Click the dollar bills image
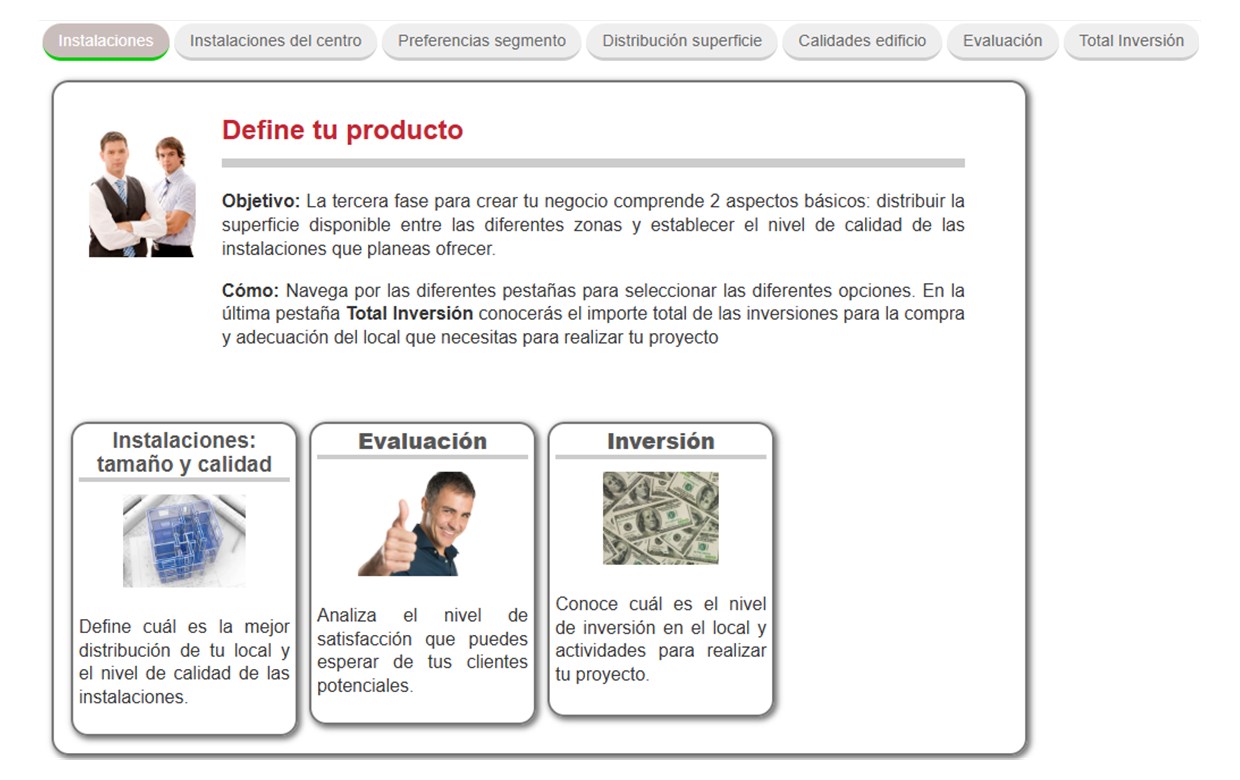This screenshot has height=780, width=1240. pos(660,518)
